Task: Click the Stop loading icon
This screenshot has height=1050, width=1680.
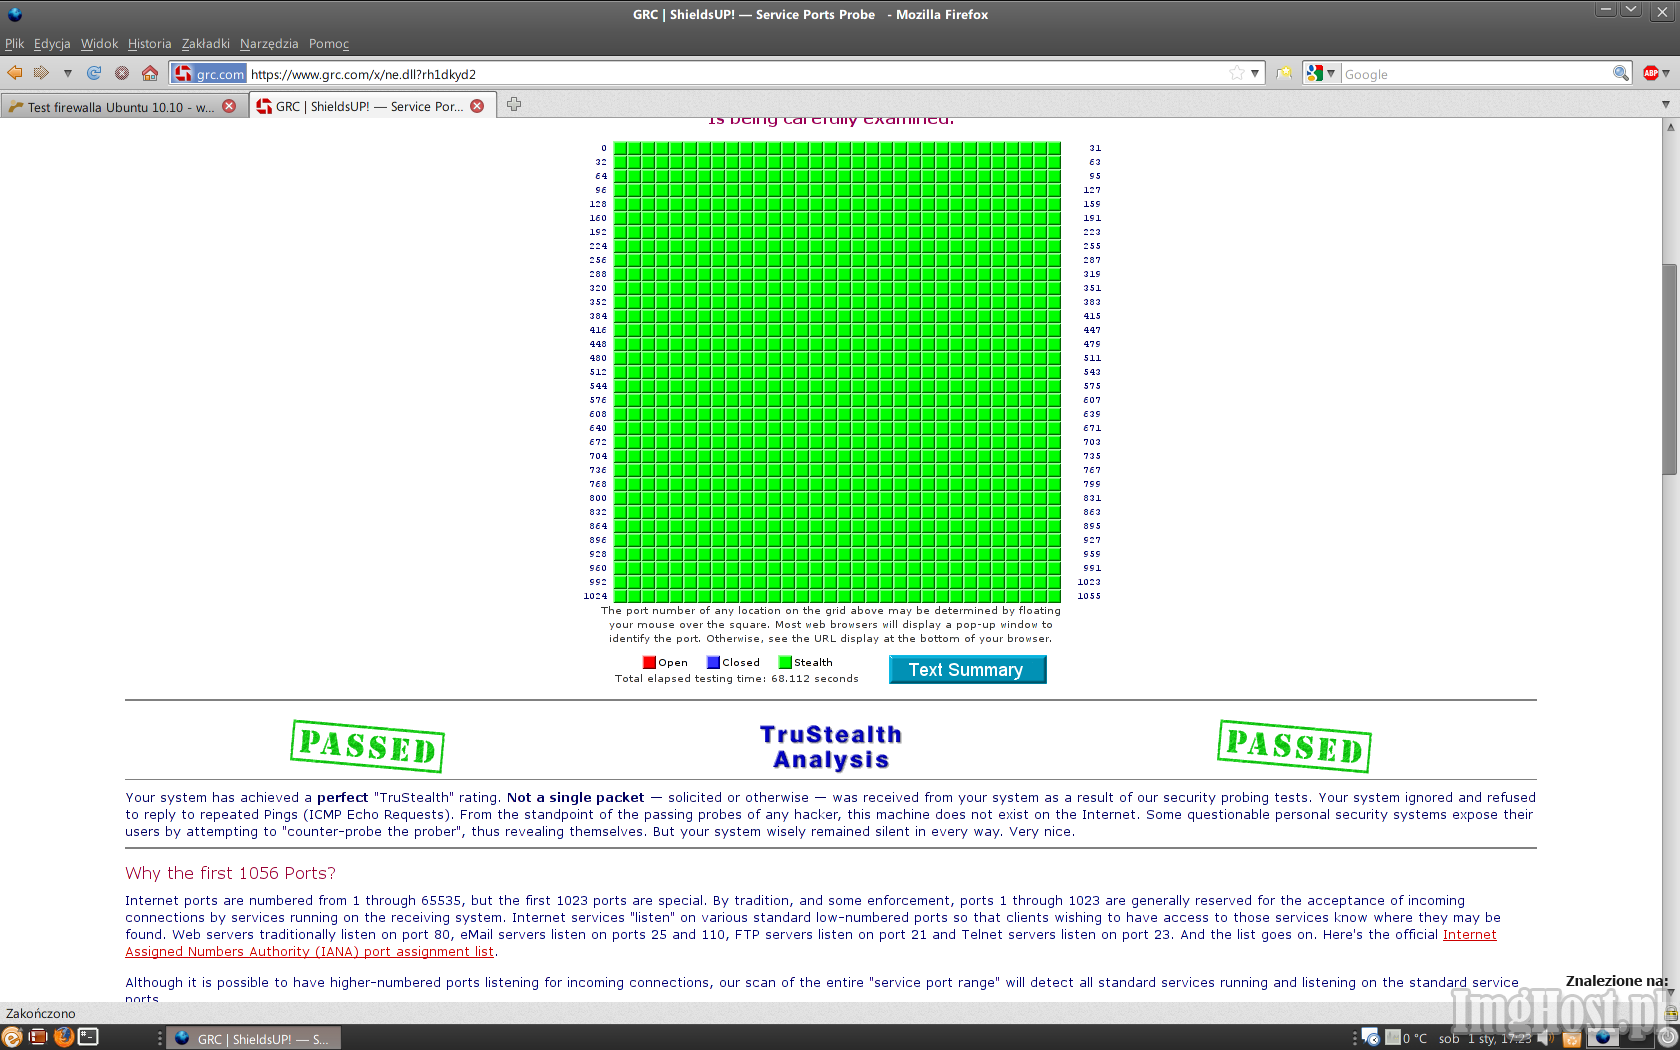Action: coord(122,73)
